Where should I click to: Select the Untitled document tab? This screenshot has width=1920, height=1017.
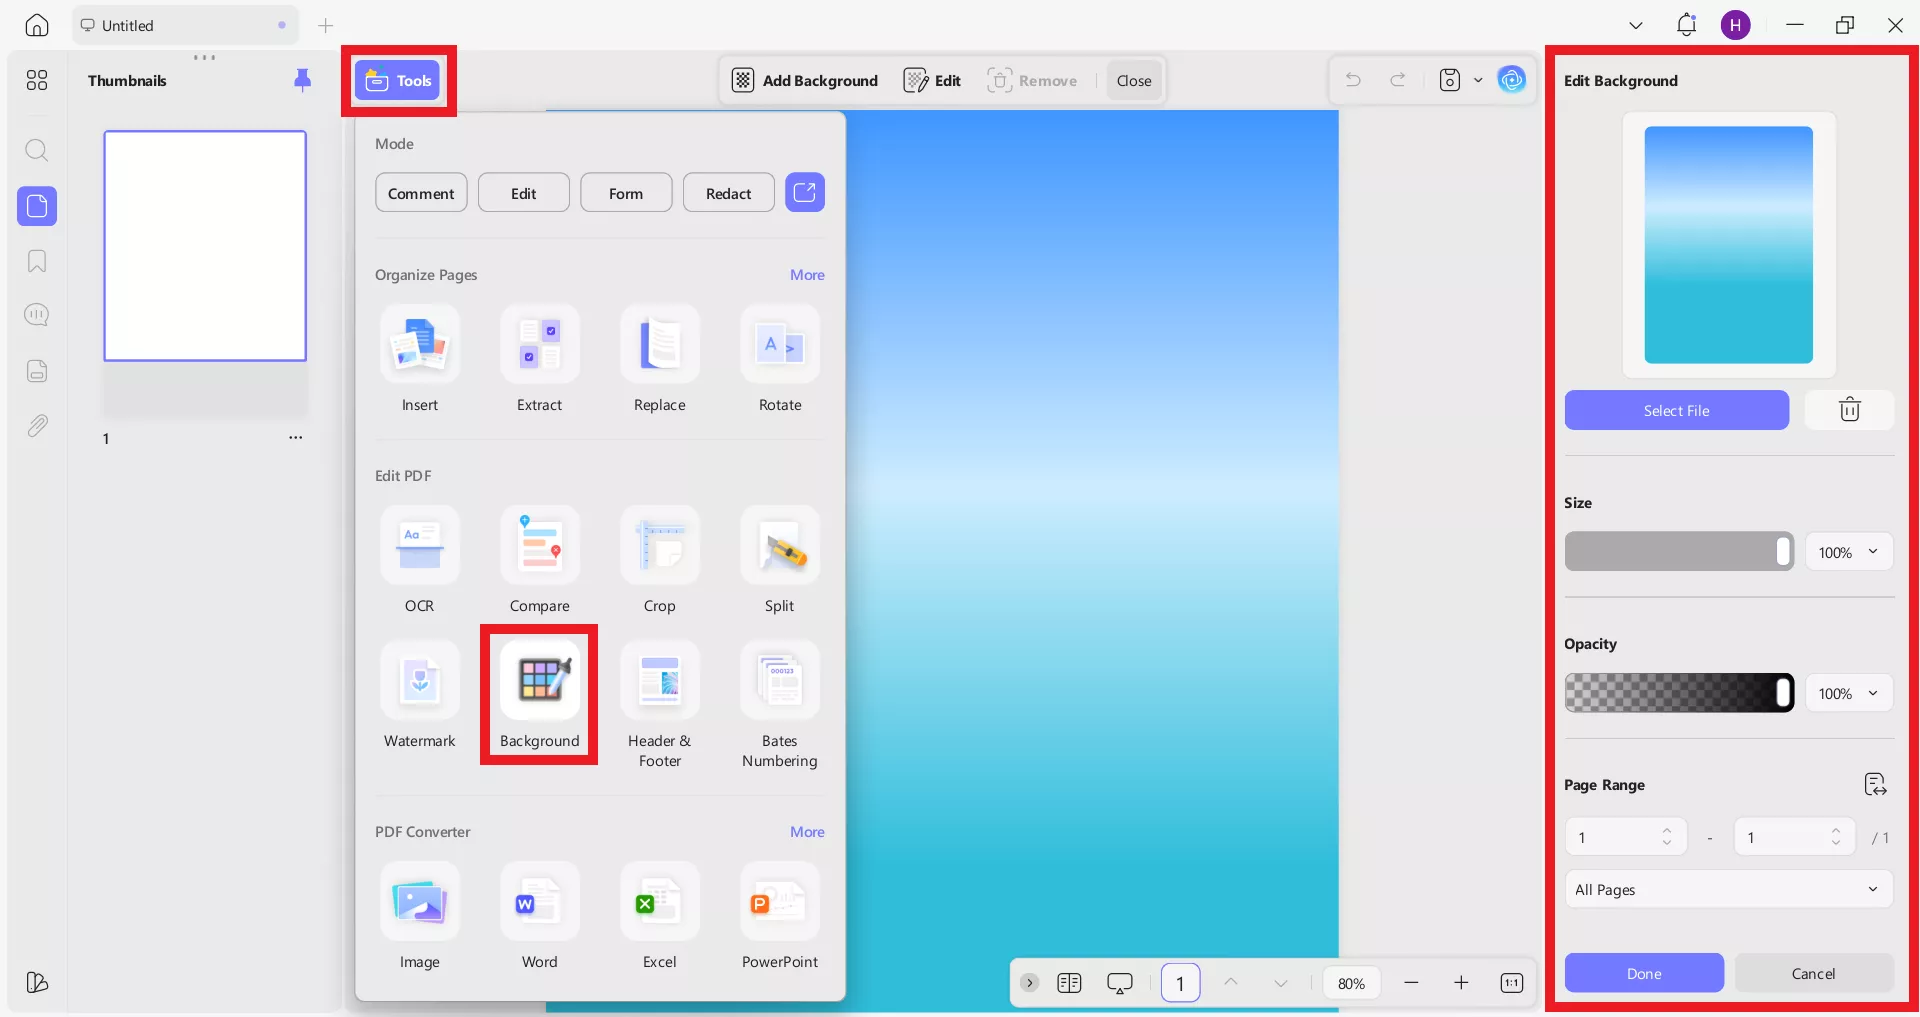185,25
